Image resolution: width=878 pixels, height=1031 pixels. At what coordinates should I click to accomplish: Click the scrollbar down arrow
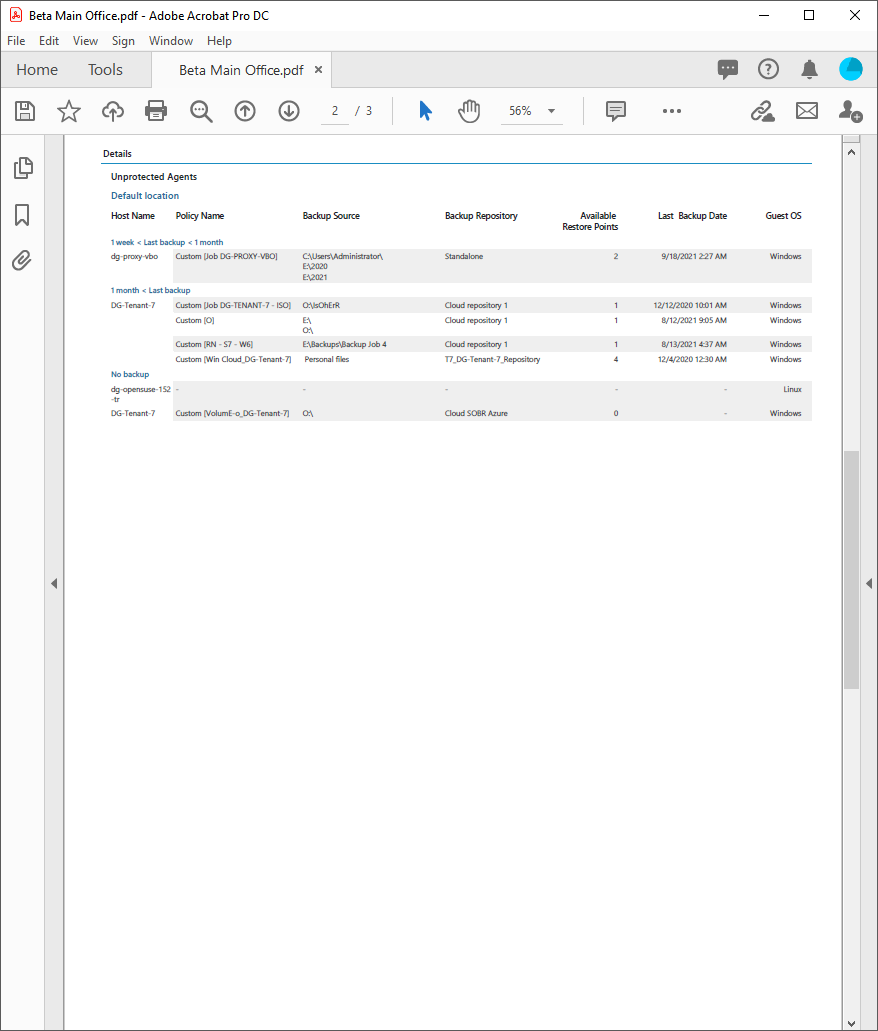(x=851, y=1023)
